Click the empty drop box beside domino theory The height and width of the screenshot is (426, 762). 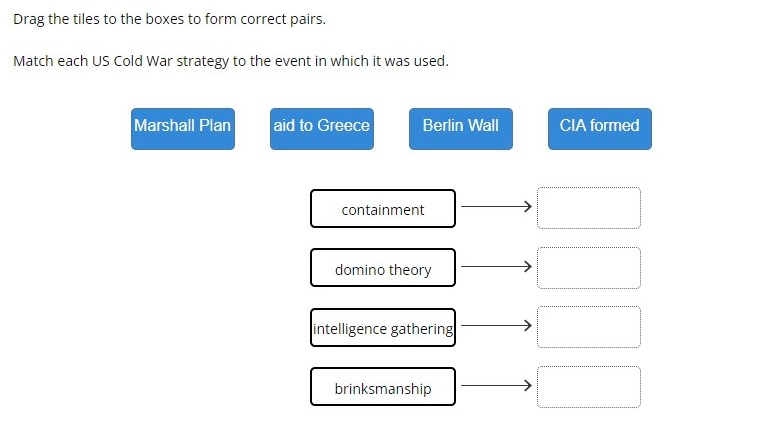click(589, 268)
